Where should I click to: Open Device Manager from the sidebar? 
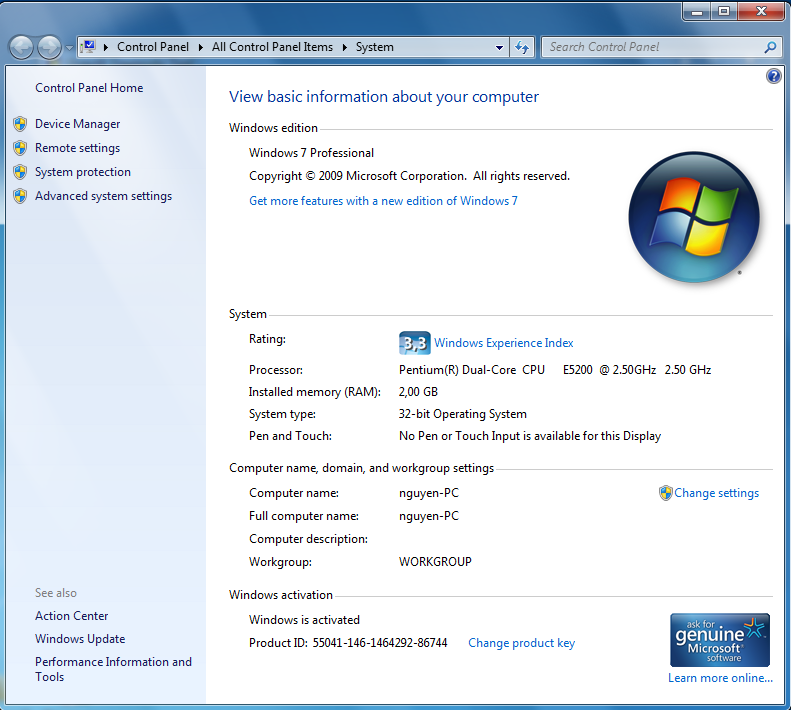click(77, 124)
